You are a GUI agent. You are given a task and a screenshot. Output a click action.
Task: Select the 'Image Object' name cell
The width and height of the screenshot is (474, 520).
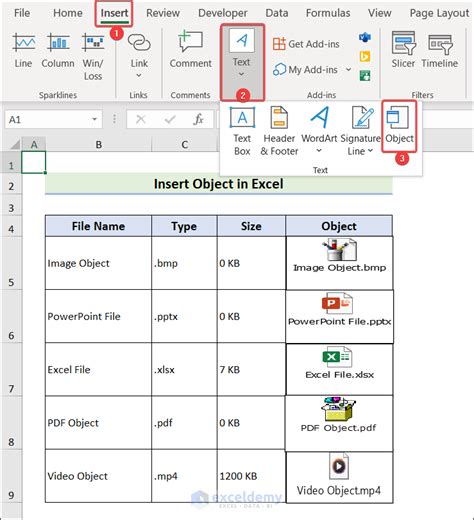98,263
